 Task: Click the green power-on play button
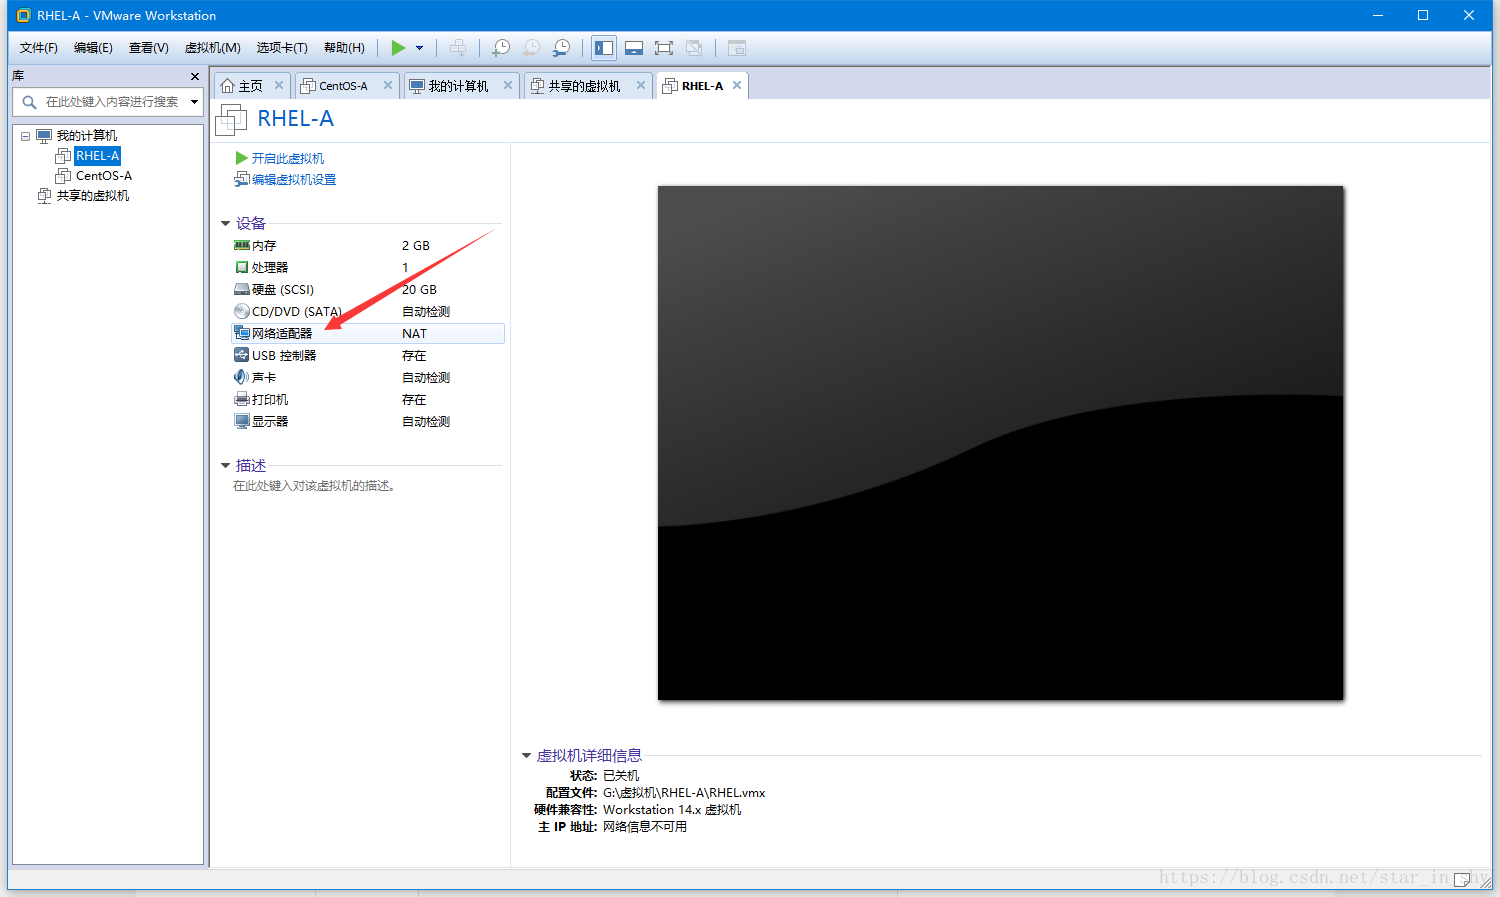pyautogui.click(x=398, y=48)
